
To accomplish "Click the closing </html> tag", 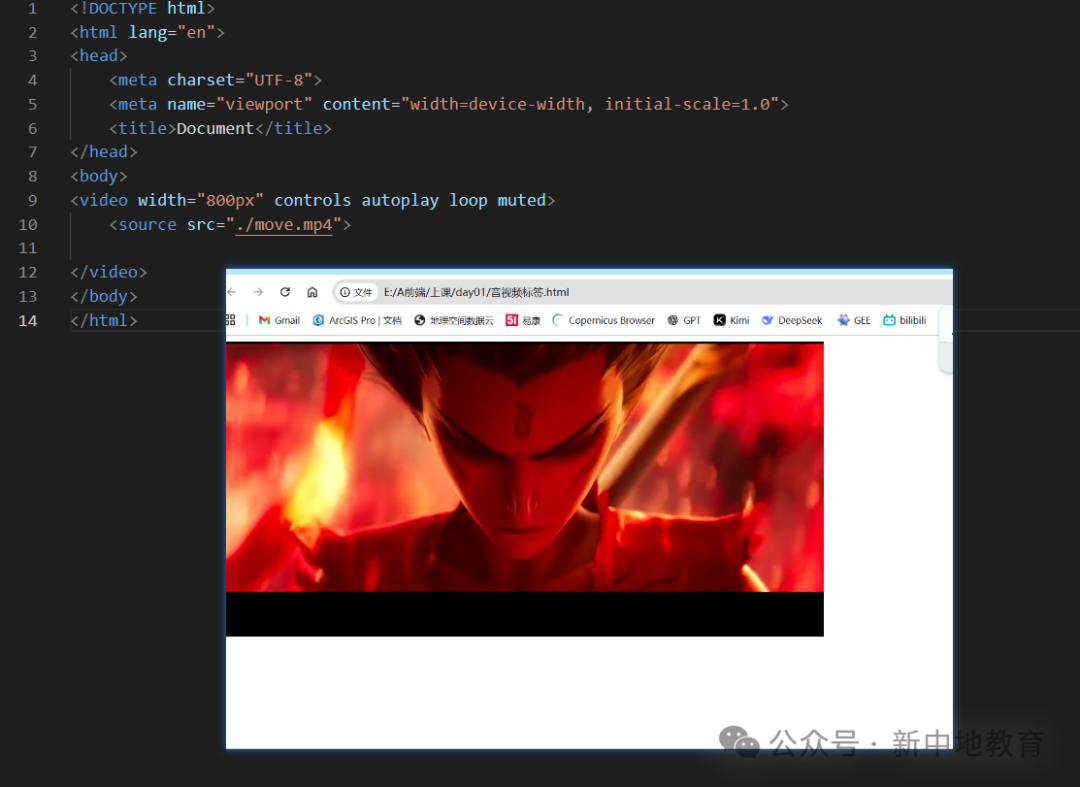I will click(x=104, y=321).
